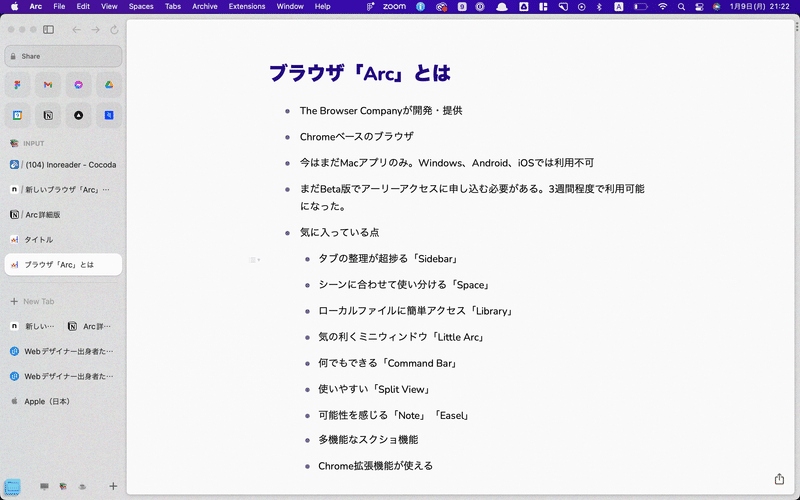Open the Notion favorite tile
Viewport: 800px width, 500px height.
(x=48, y=115)
